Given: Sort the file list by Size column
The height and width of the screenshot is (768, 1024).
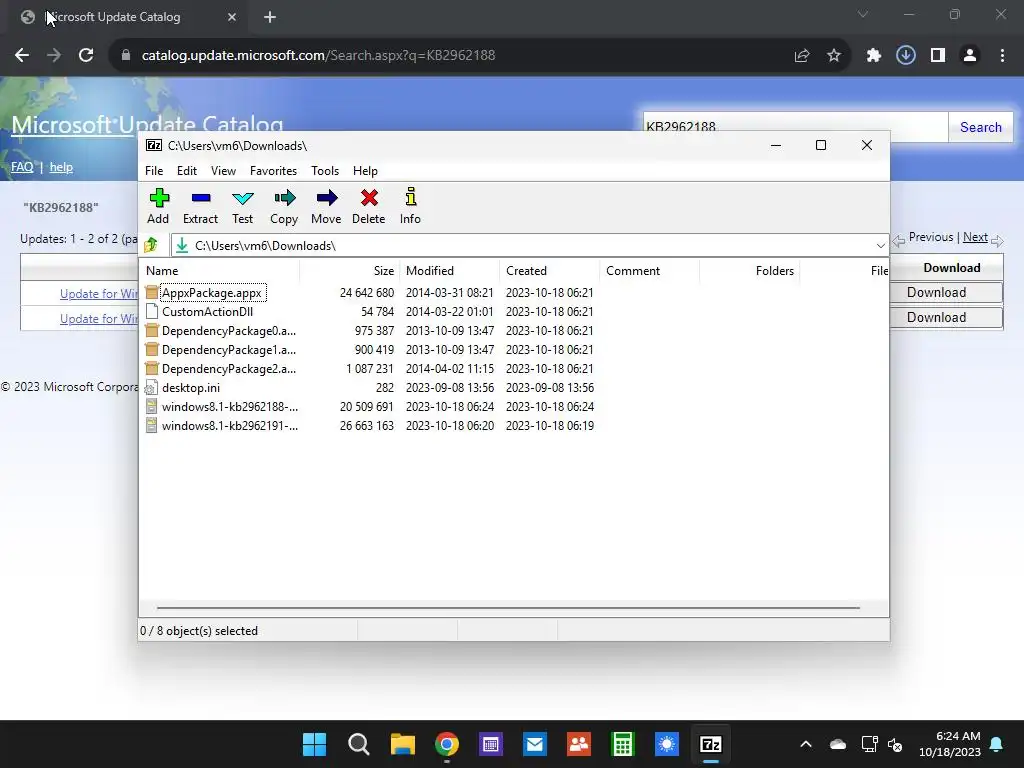Looking at the screenshot, I should pos(349,270).
